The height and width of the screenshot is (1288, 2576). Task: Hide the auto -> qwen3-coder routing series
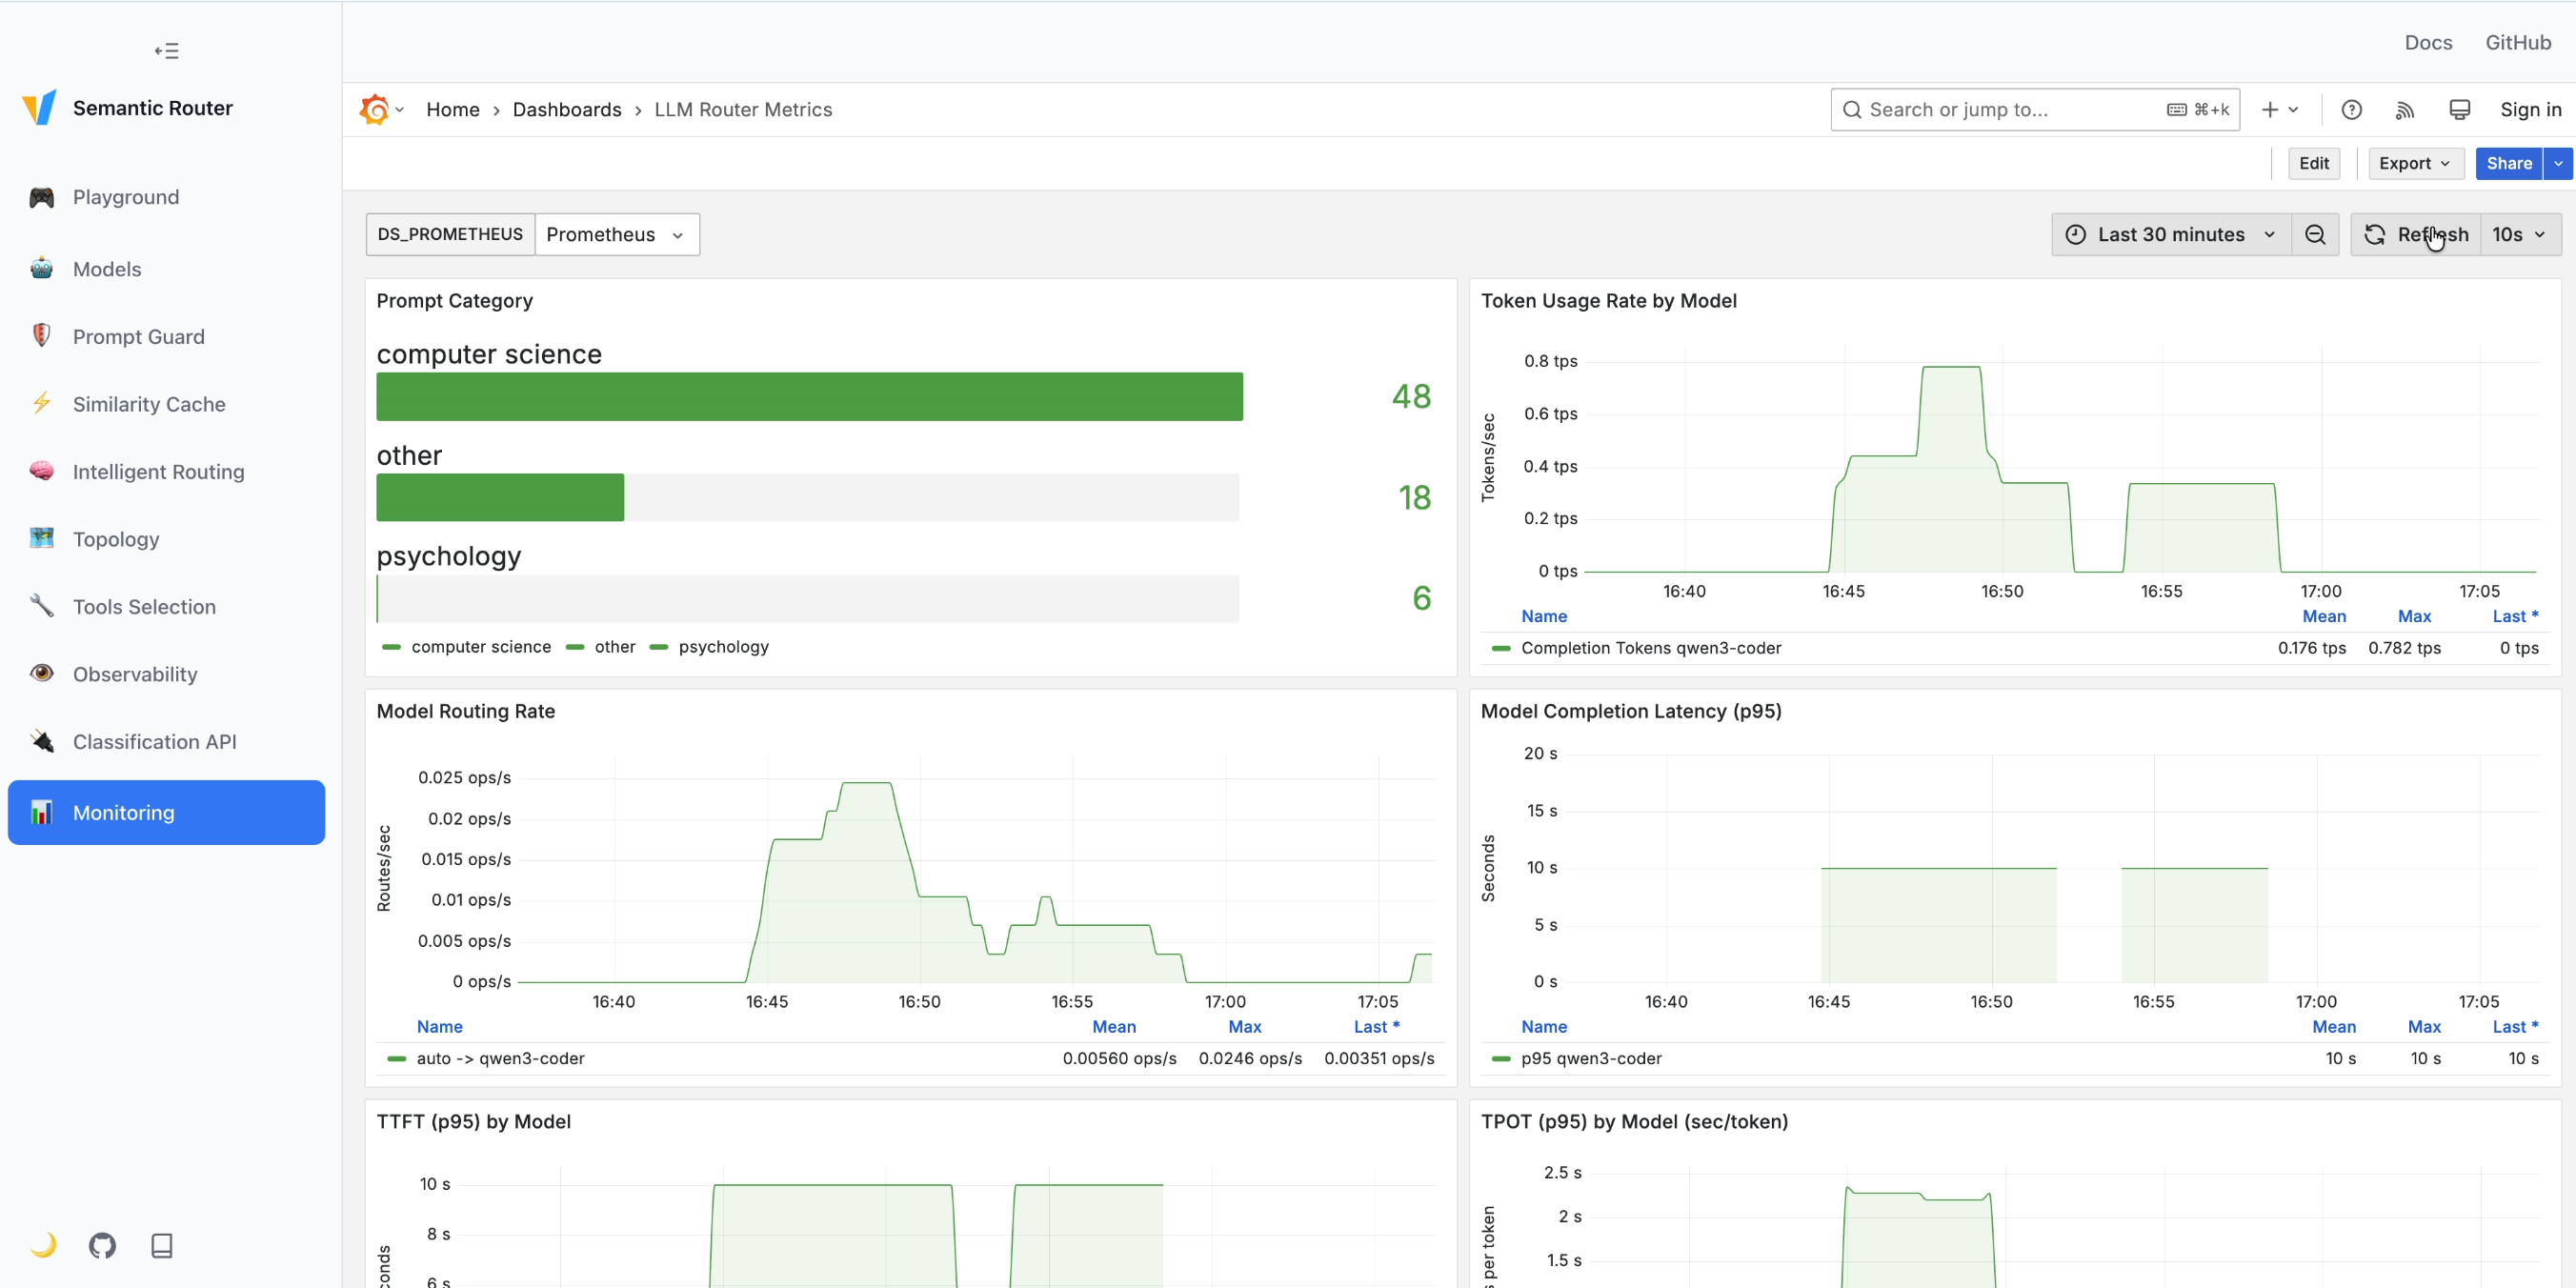(500, 1058)
